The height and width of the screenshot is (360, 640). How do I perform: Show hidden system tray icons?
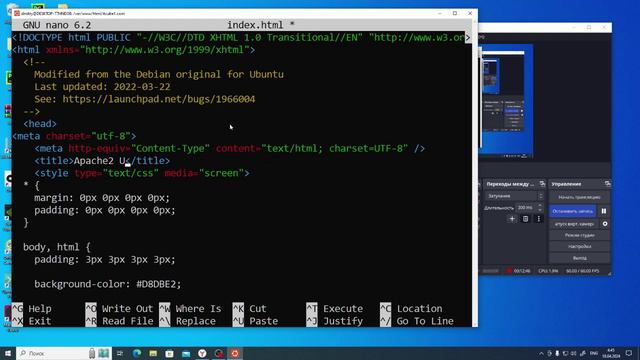541,353
